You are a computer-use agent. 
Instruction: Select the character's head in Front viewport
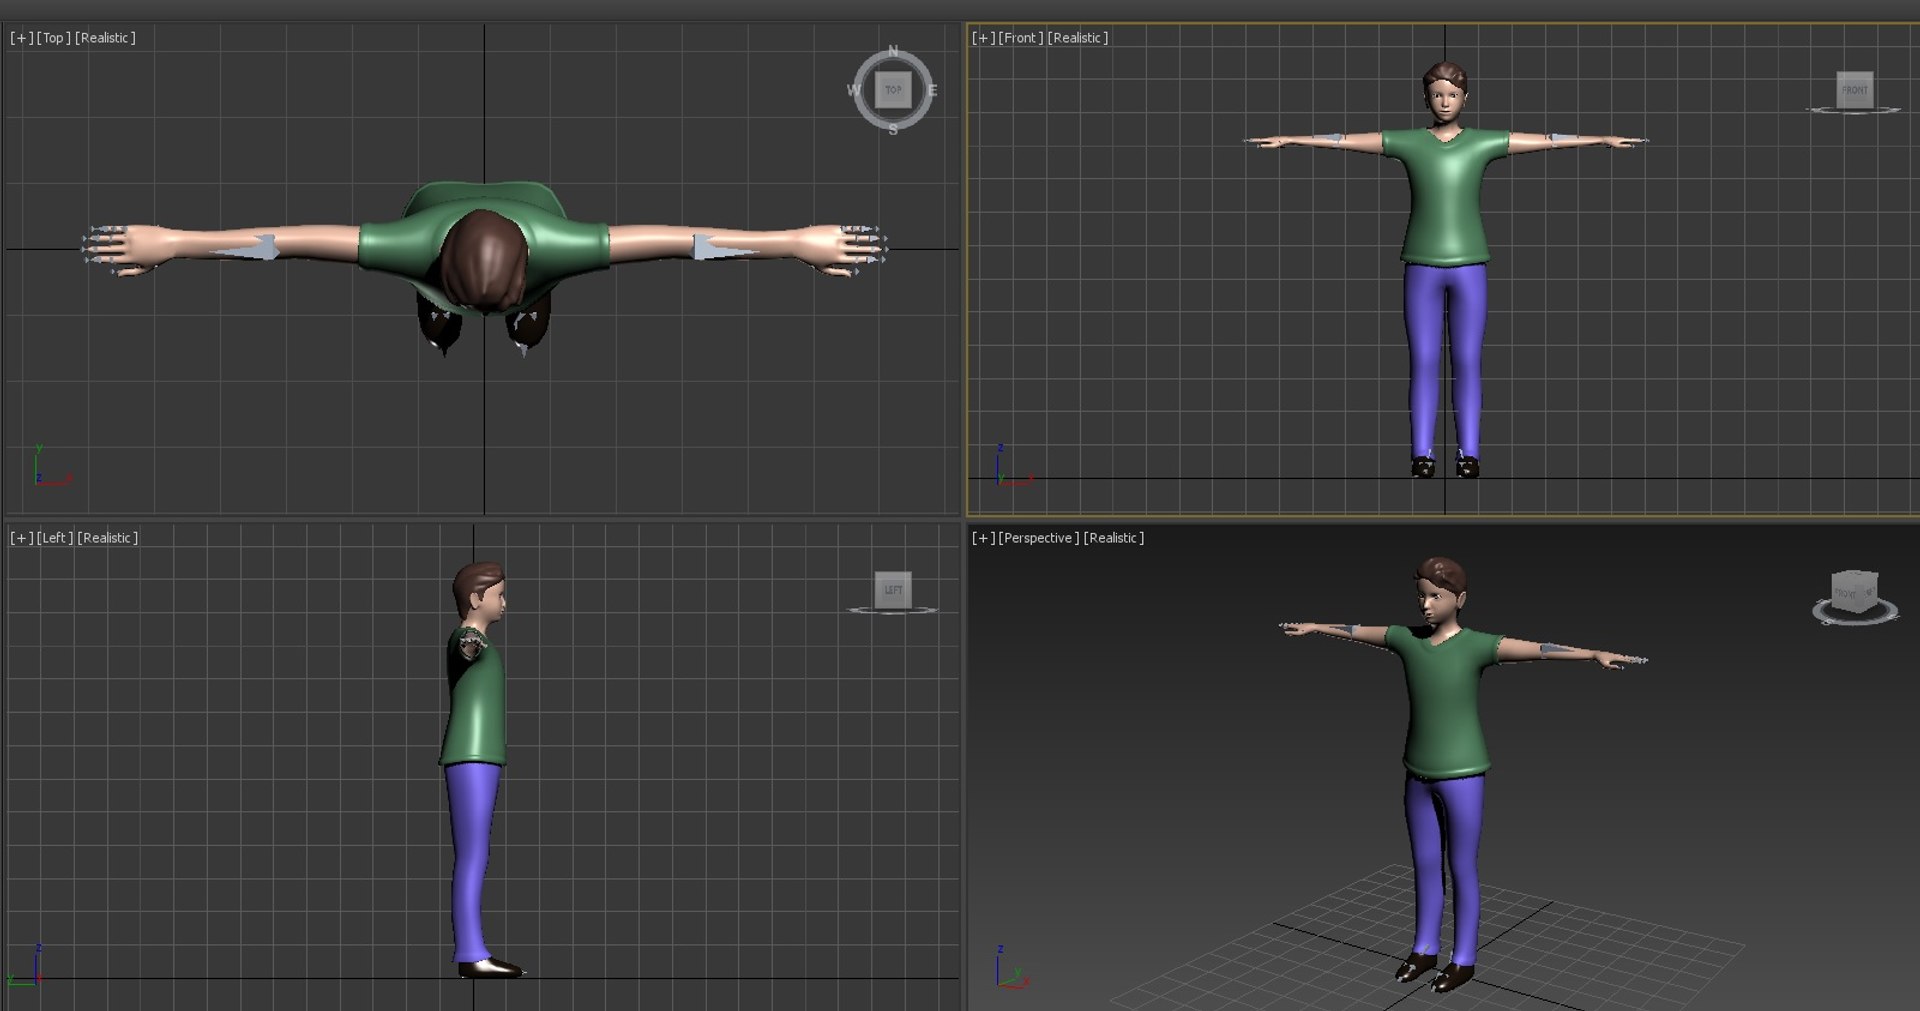[1445, 95]
